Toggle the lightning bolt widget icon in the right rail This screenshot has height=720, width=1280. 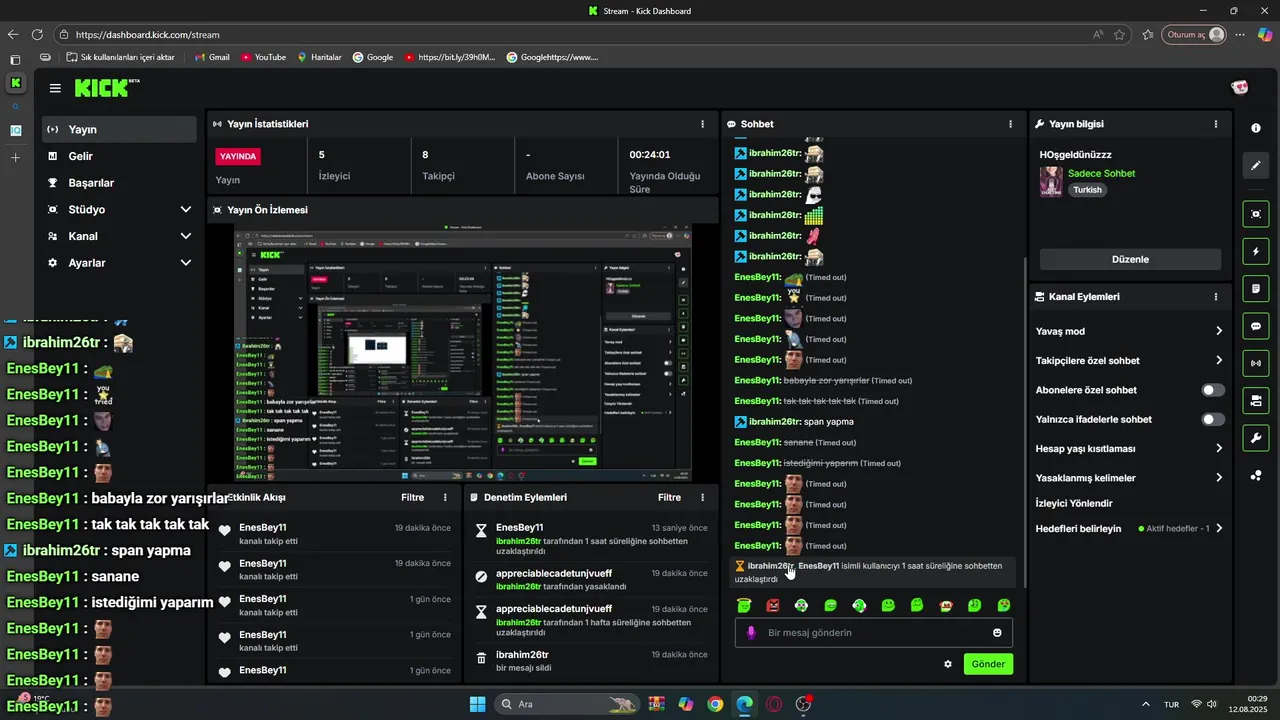pos(1256,251)
